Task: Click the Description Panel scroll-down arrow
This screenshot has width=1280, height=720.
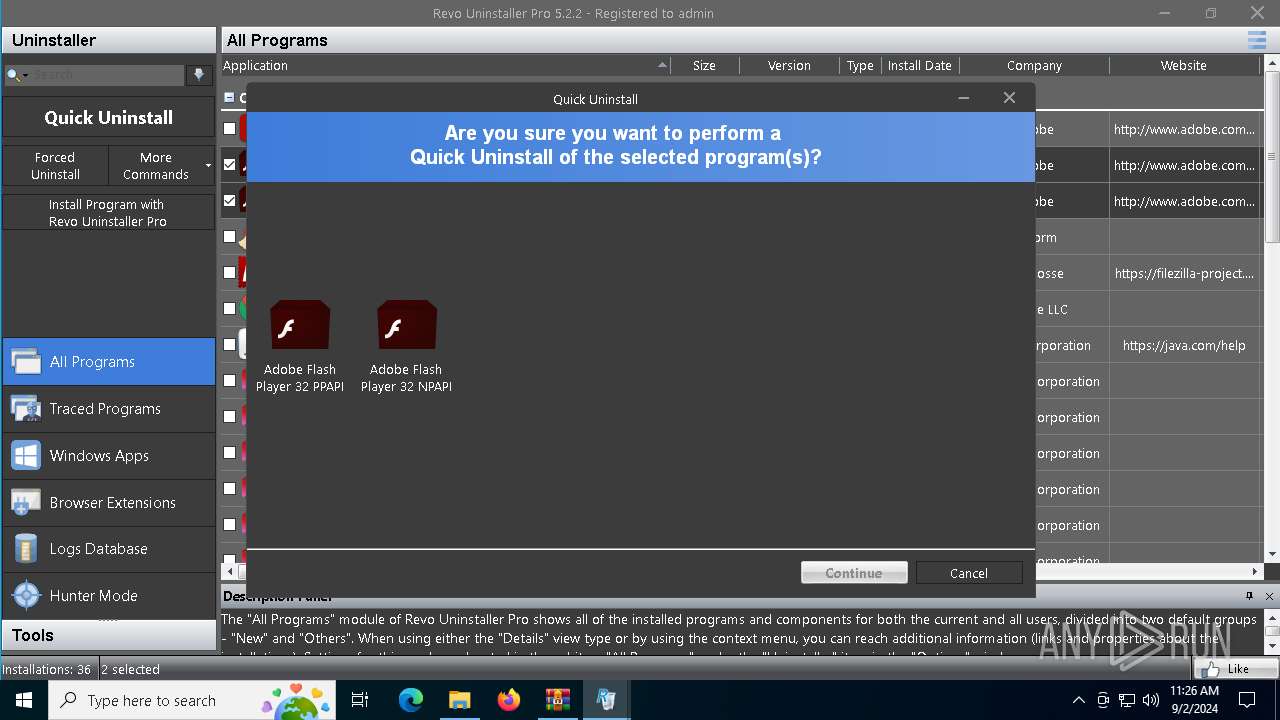Action: pos(1272,648)
